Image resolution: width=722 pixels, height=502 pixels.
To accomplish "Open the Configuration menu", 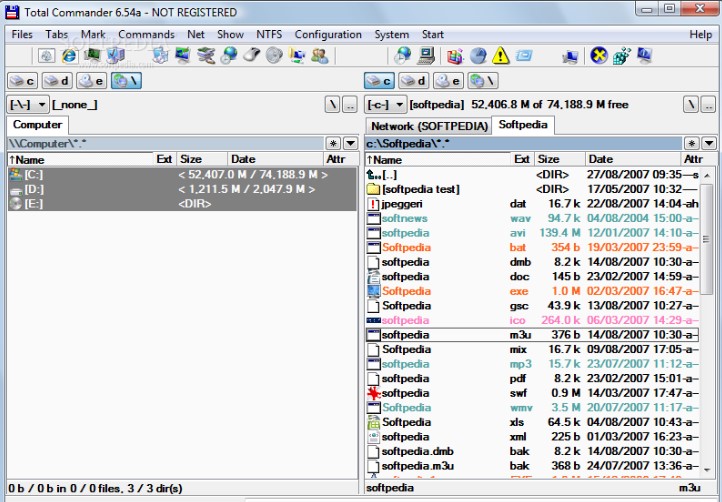I will pos(328,35).
